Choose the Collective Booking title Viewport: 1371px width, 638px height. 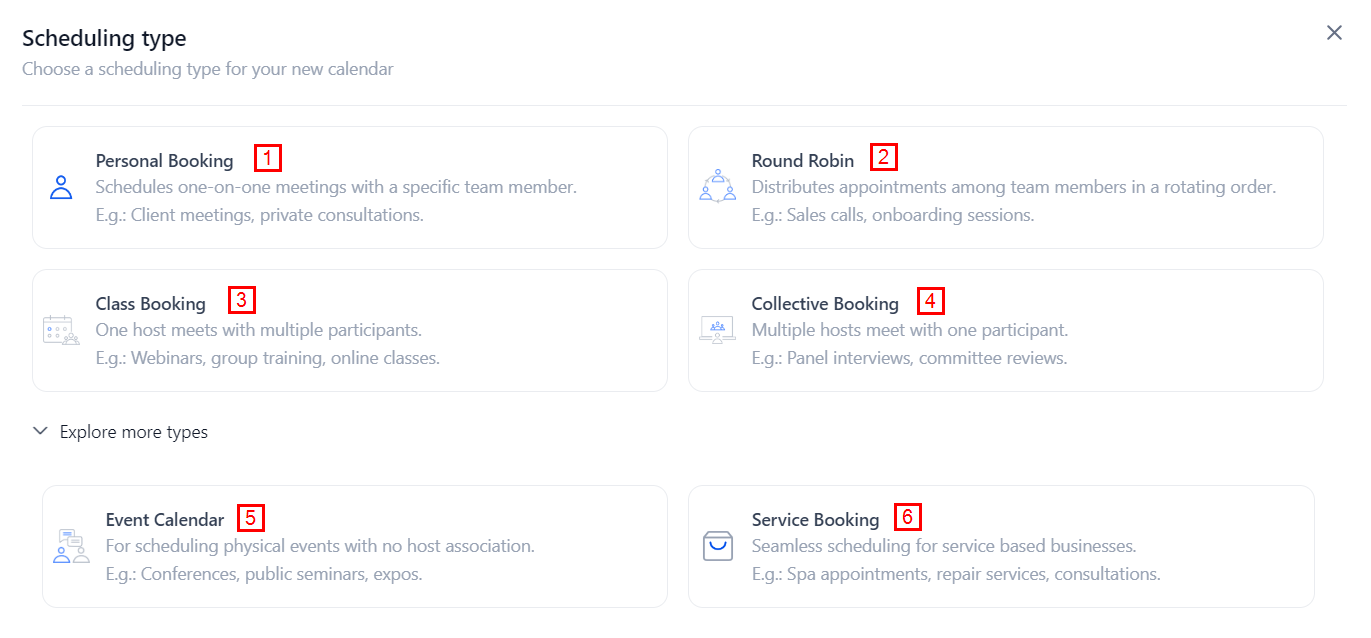click(825, 303)
